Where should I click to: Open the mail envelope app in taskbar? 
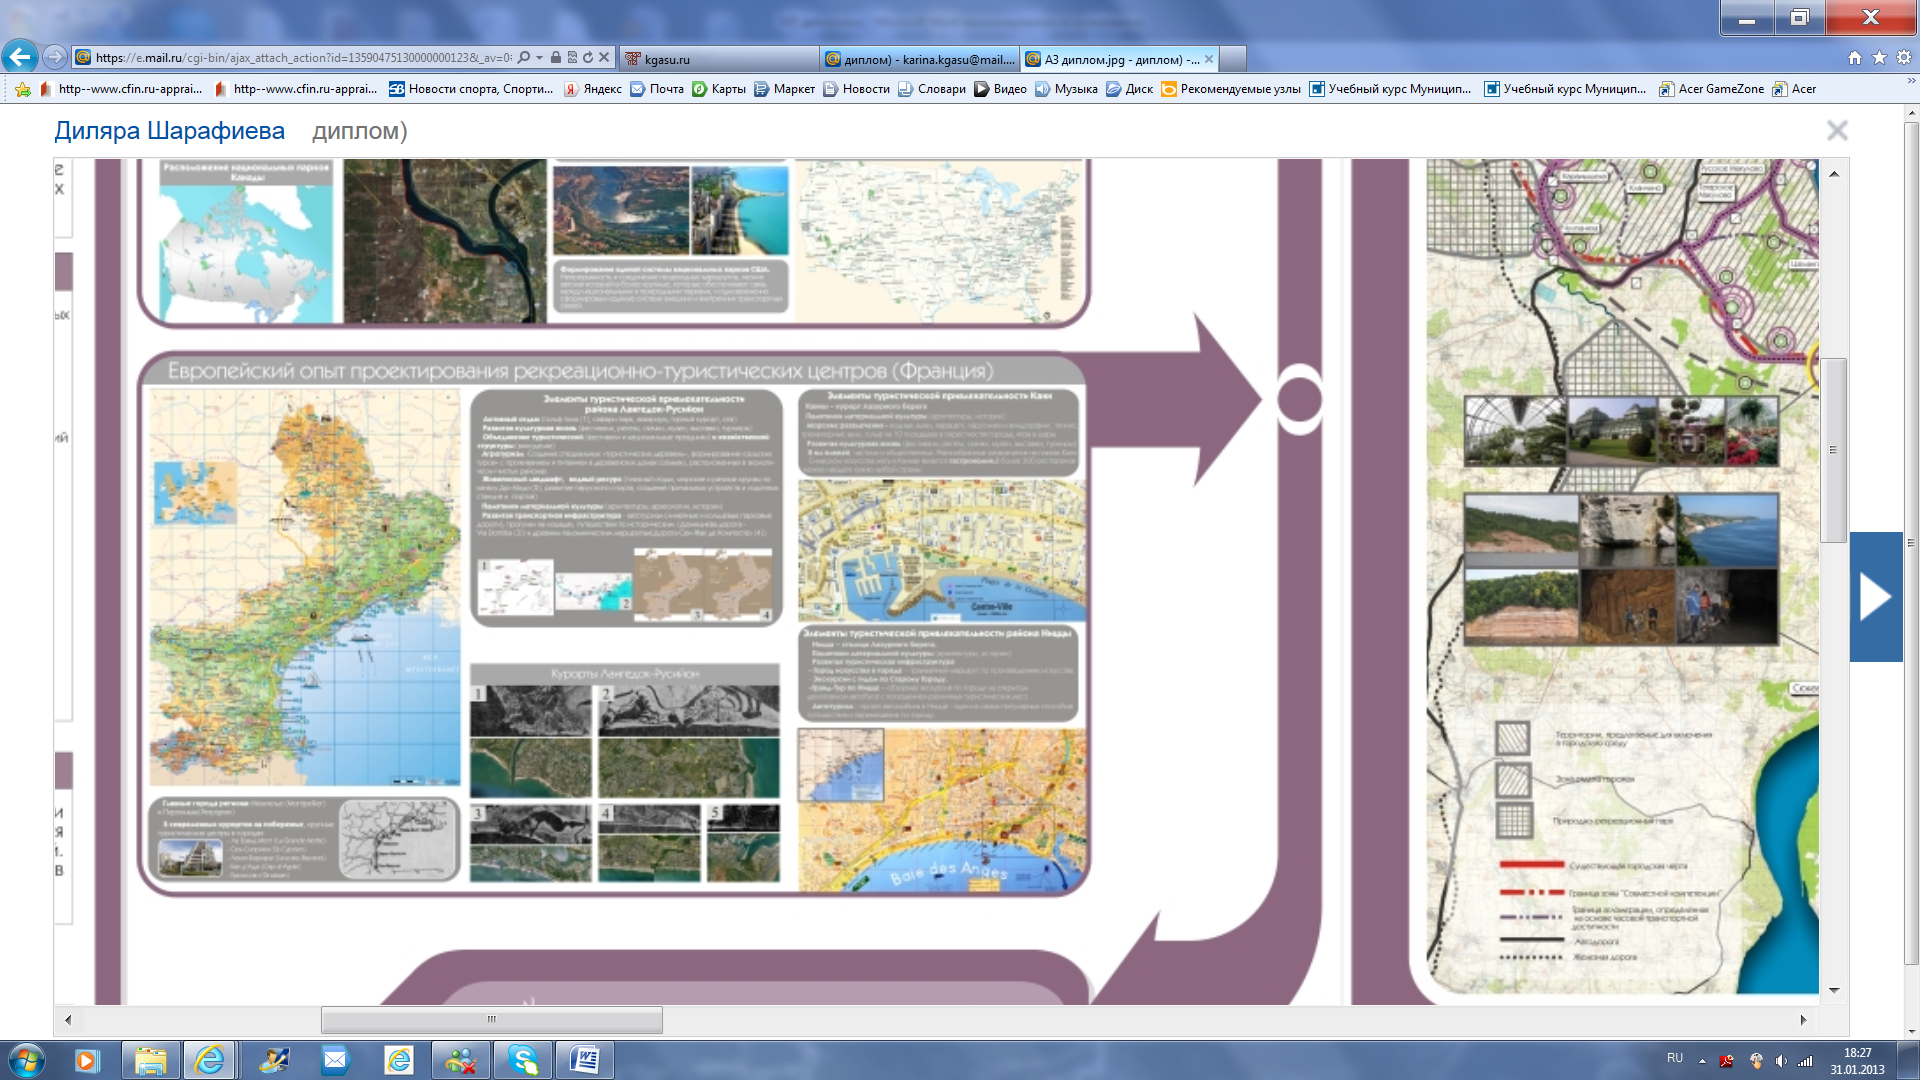334,1060
